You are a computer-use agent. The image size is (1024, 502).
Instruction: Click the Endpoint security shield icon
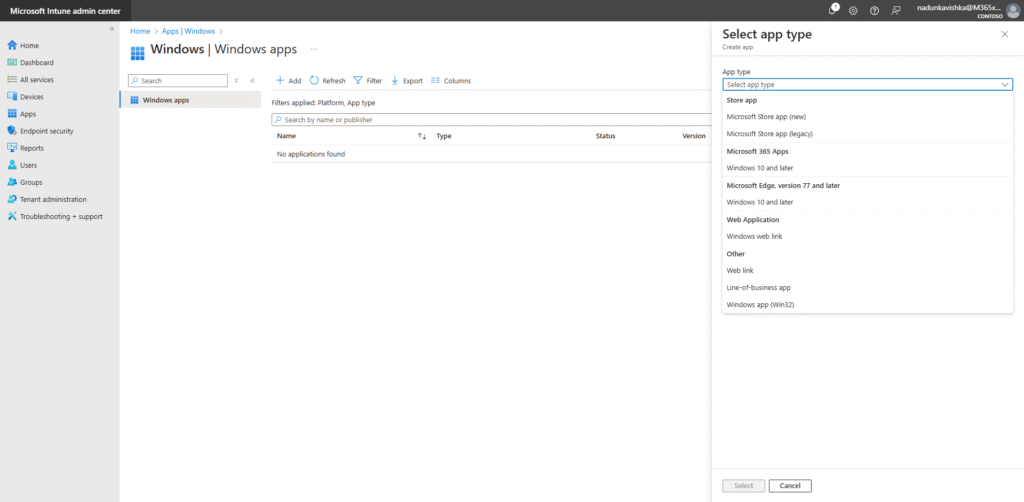[12, 131]
